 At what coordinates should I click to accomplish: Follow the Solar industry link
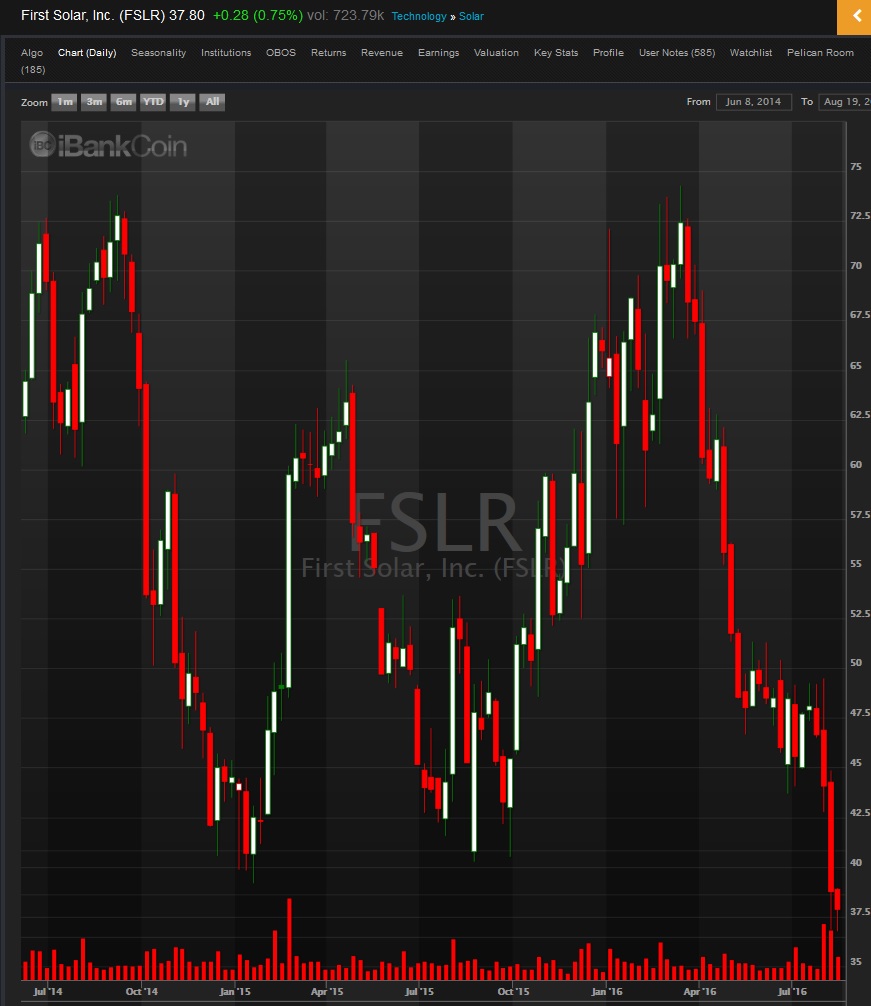click(x=471, y=16)
